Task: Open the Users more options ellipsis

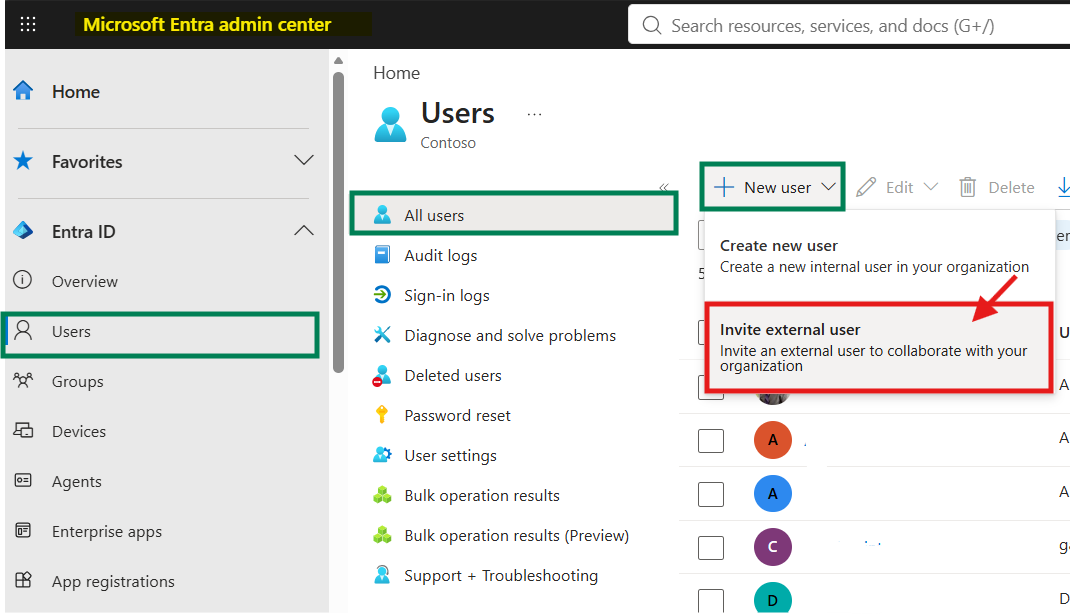Action: click(x=534, y=114)
